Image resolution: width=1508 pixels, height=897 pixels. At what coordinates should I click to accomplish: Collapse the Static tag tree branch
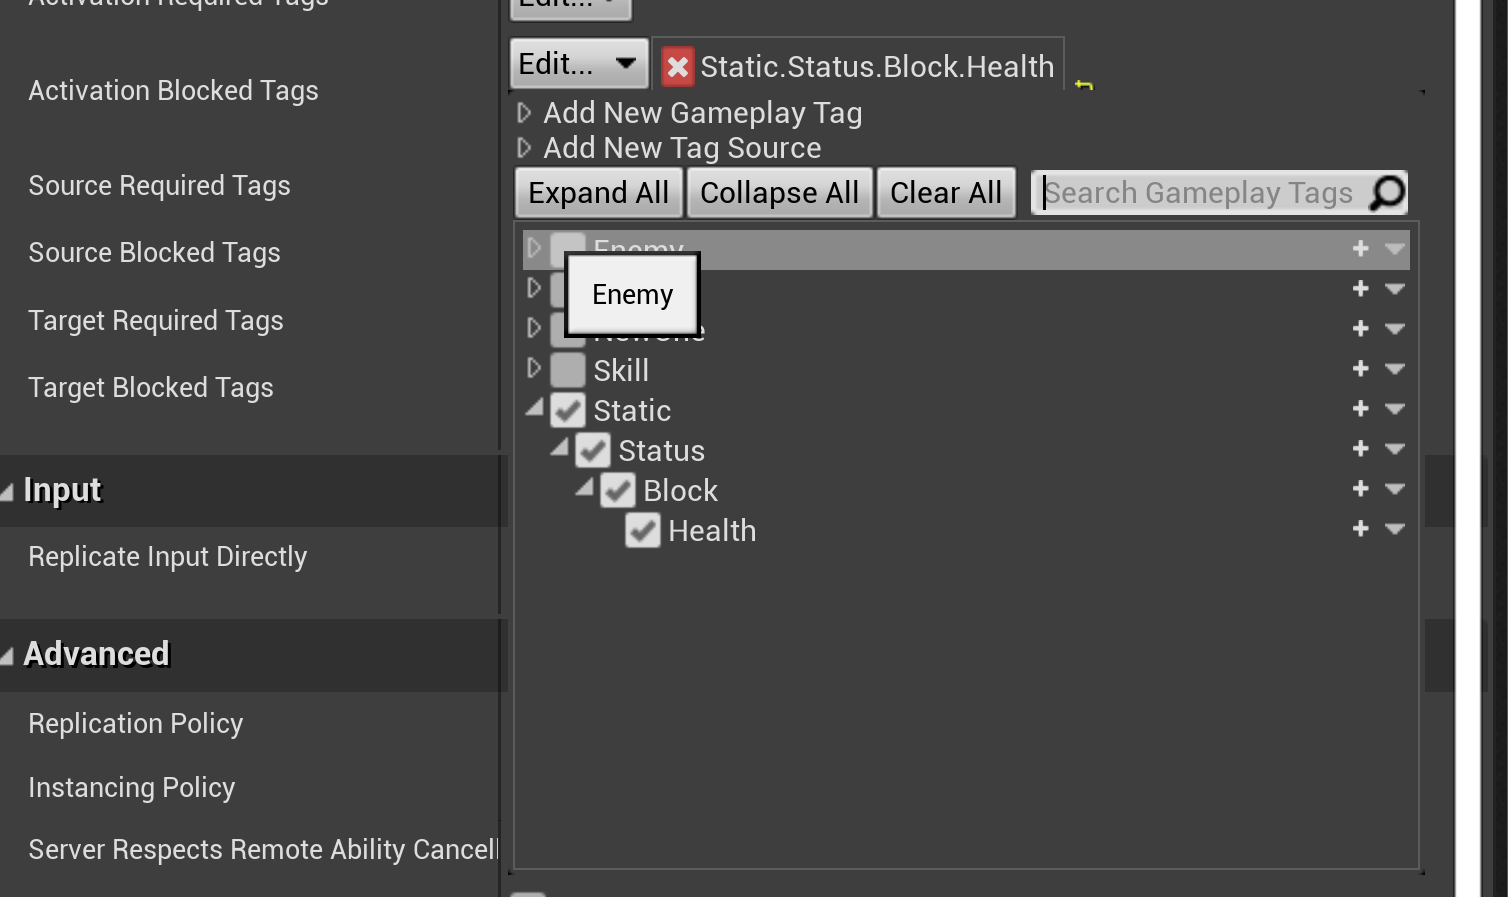(533, 408)
